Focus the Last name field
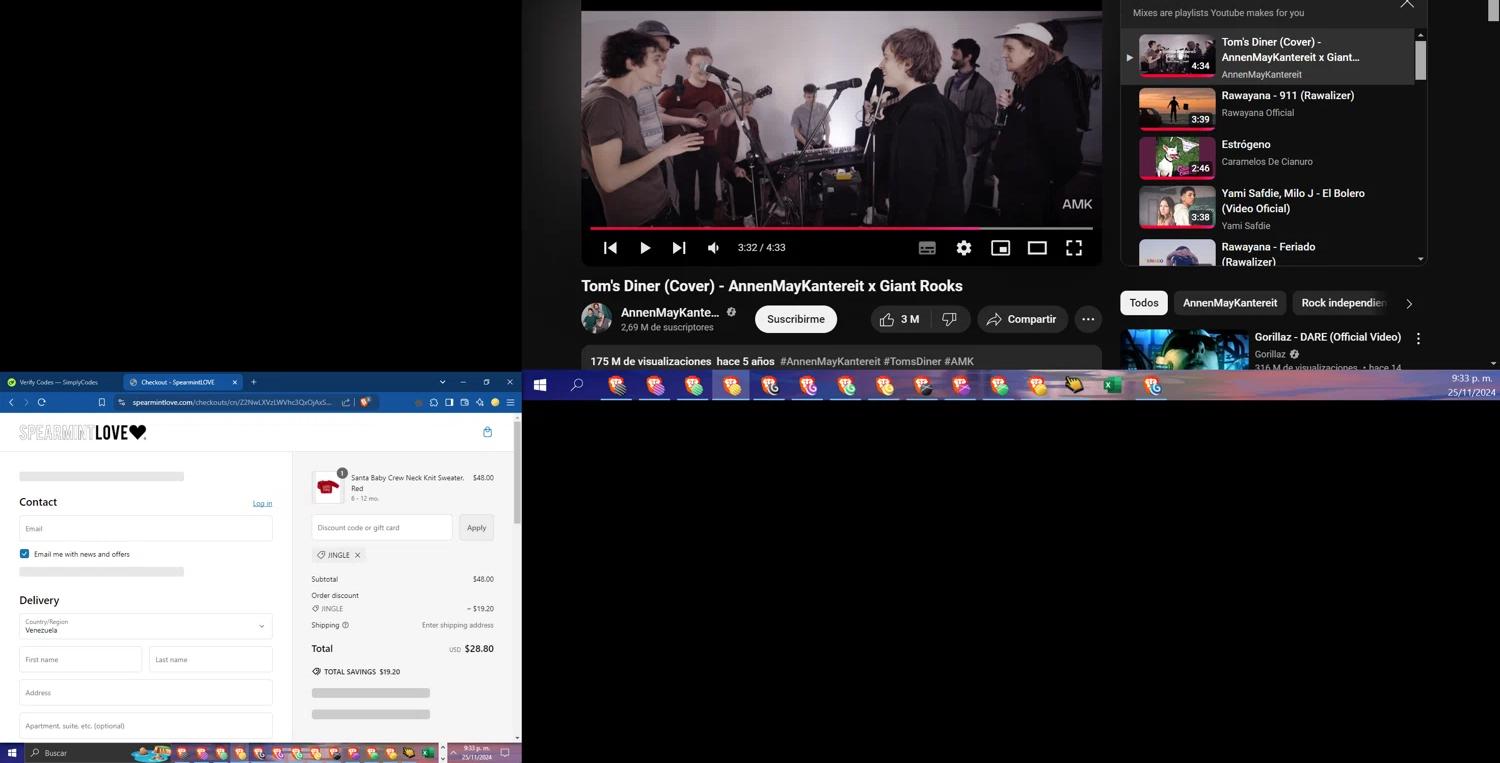This screenshot has width=1500, height=763. [211, 659]
